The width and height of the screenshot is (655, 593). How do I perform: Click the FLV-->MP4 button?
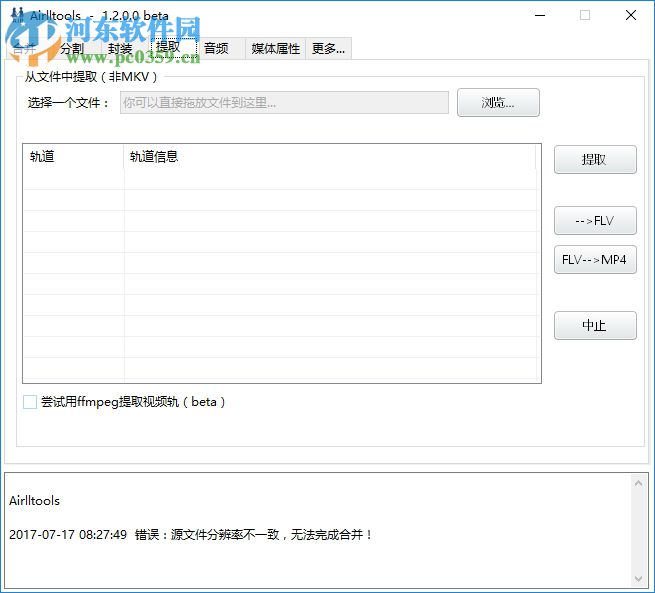click(x=595, y=260)
